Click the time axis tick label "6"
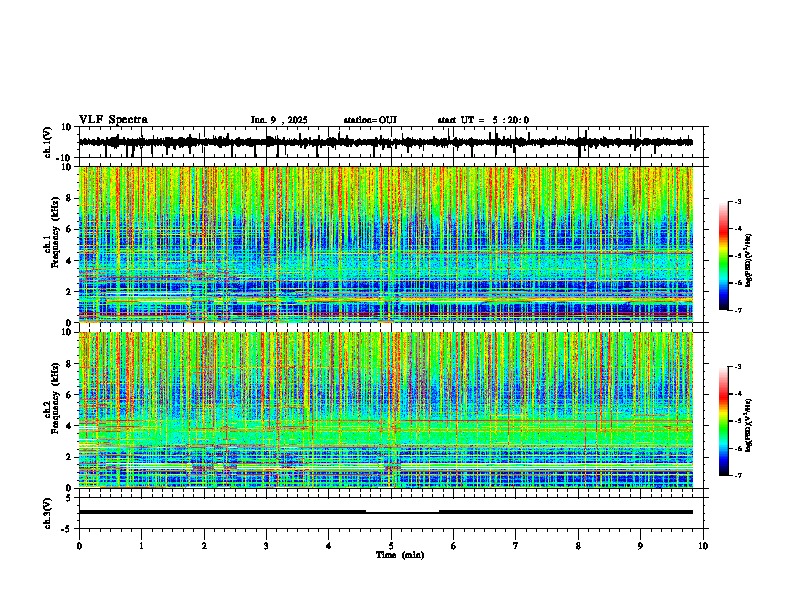 (x=454, y=546)
